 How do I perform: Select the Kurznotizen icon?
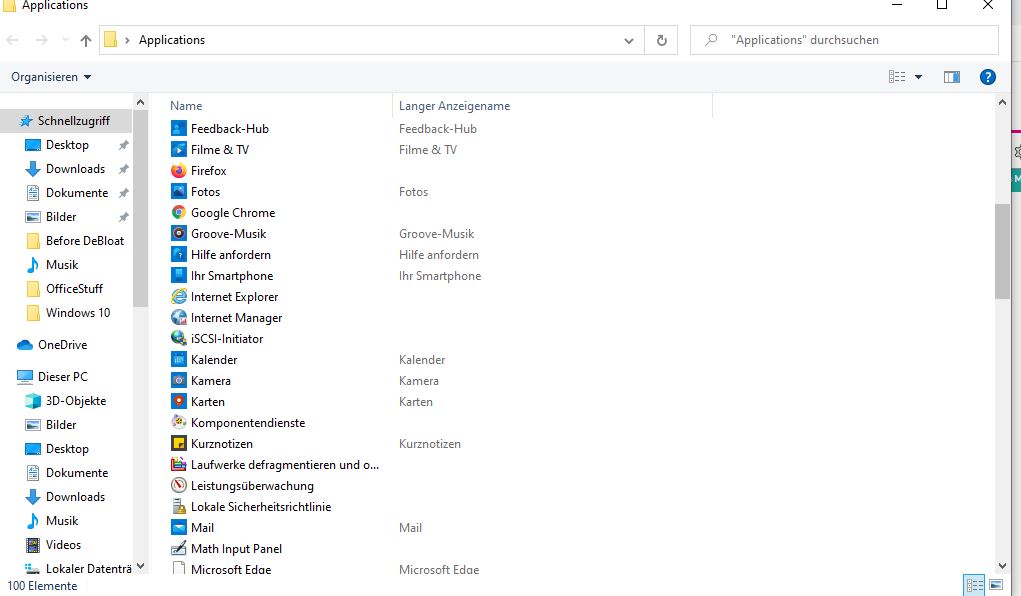pos(178,444)
